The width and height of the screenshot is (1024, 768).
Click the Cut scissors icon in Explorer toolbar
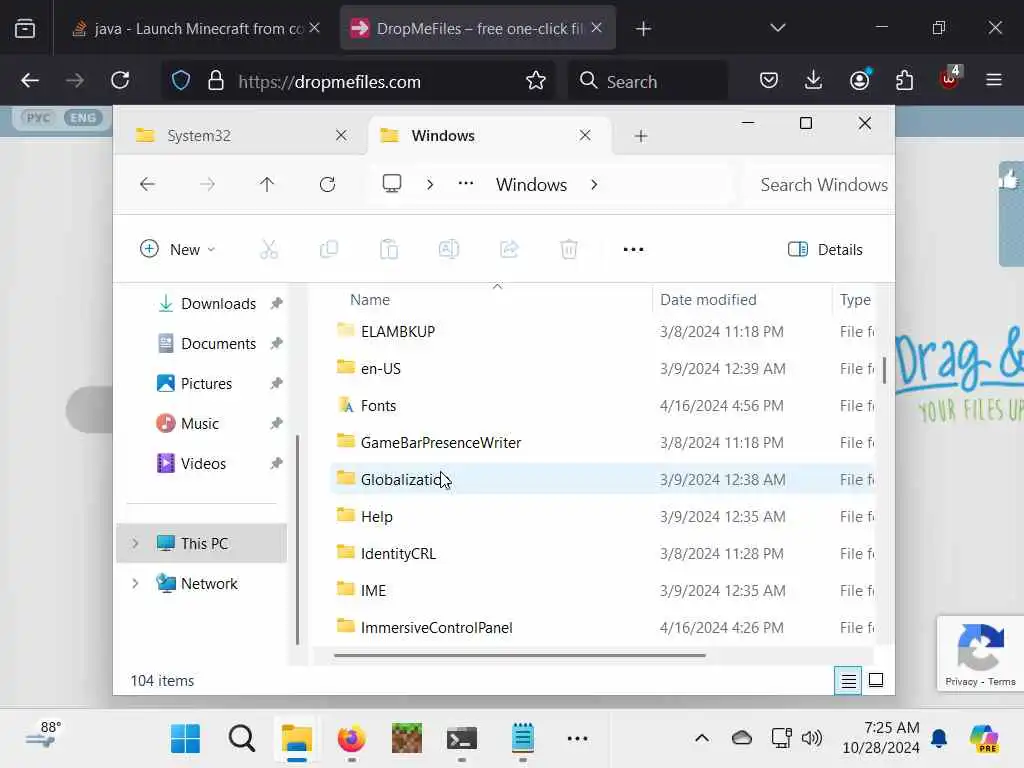click(268, 249)
